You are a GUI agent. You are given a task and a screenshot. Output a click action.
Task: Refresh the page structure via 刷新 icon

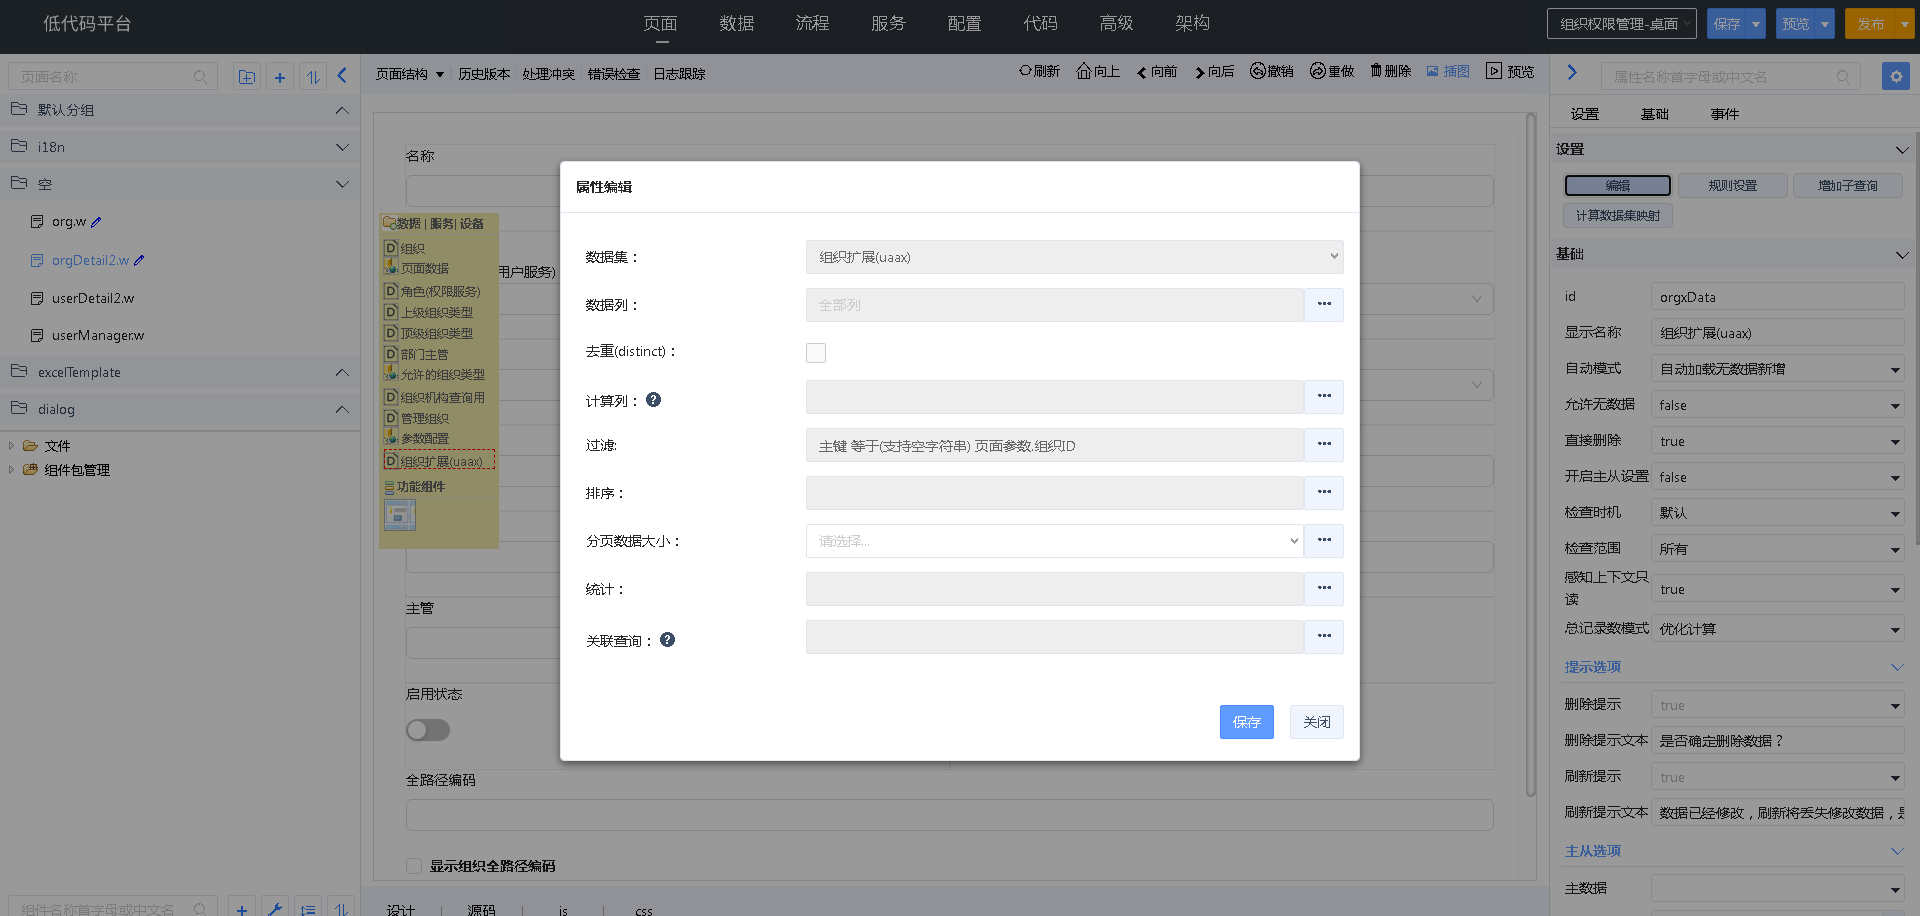[x=1039, y=71]
